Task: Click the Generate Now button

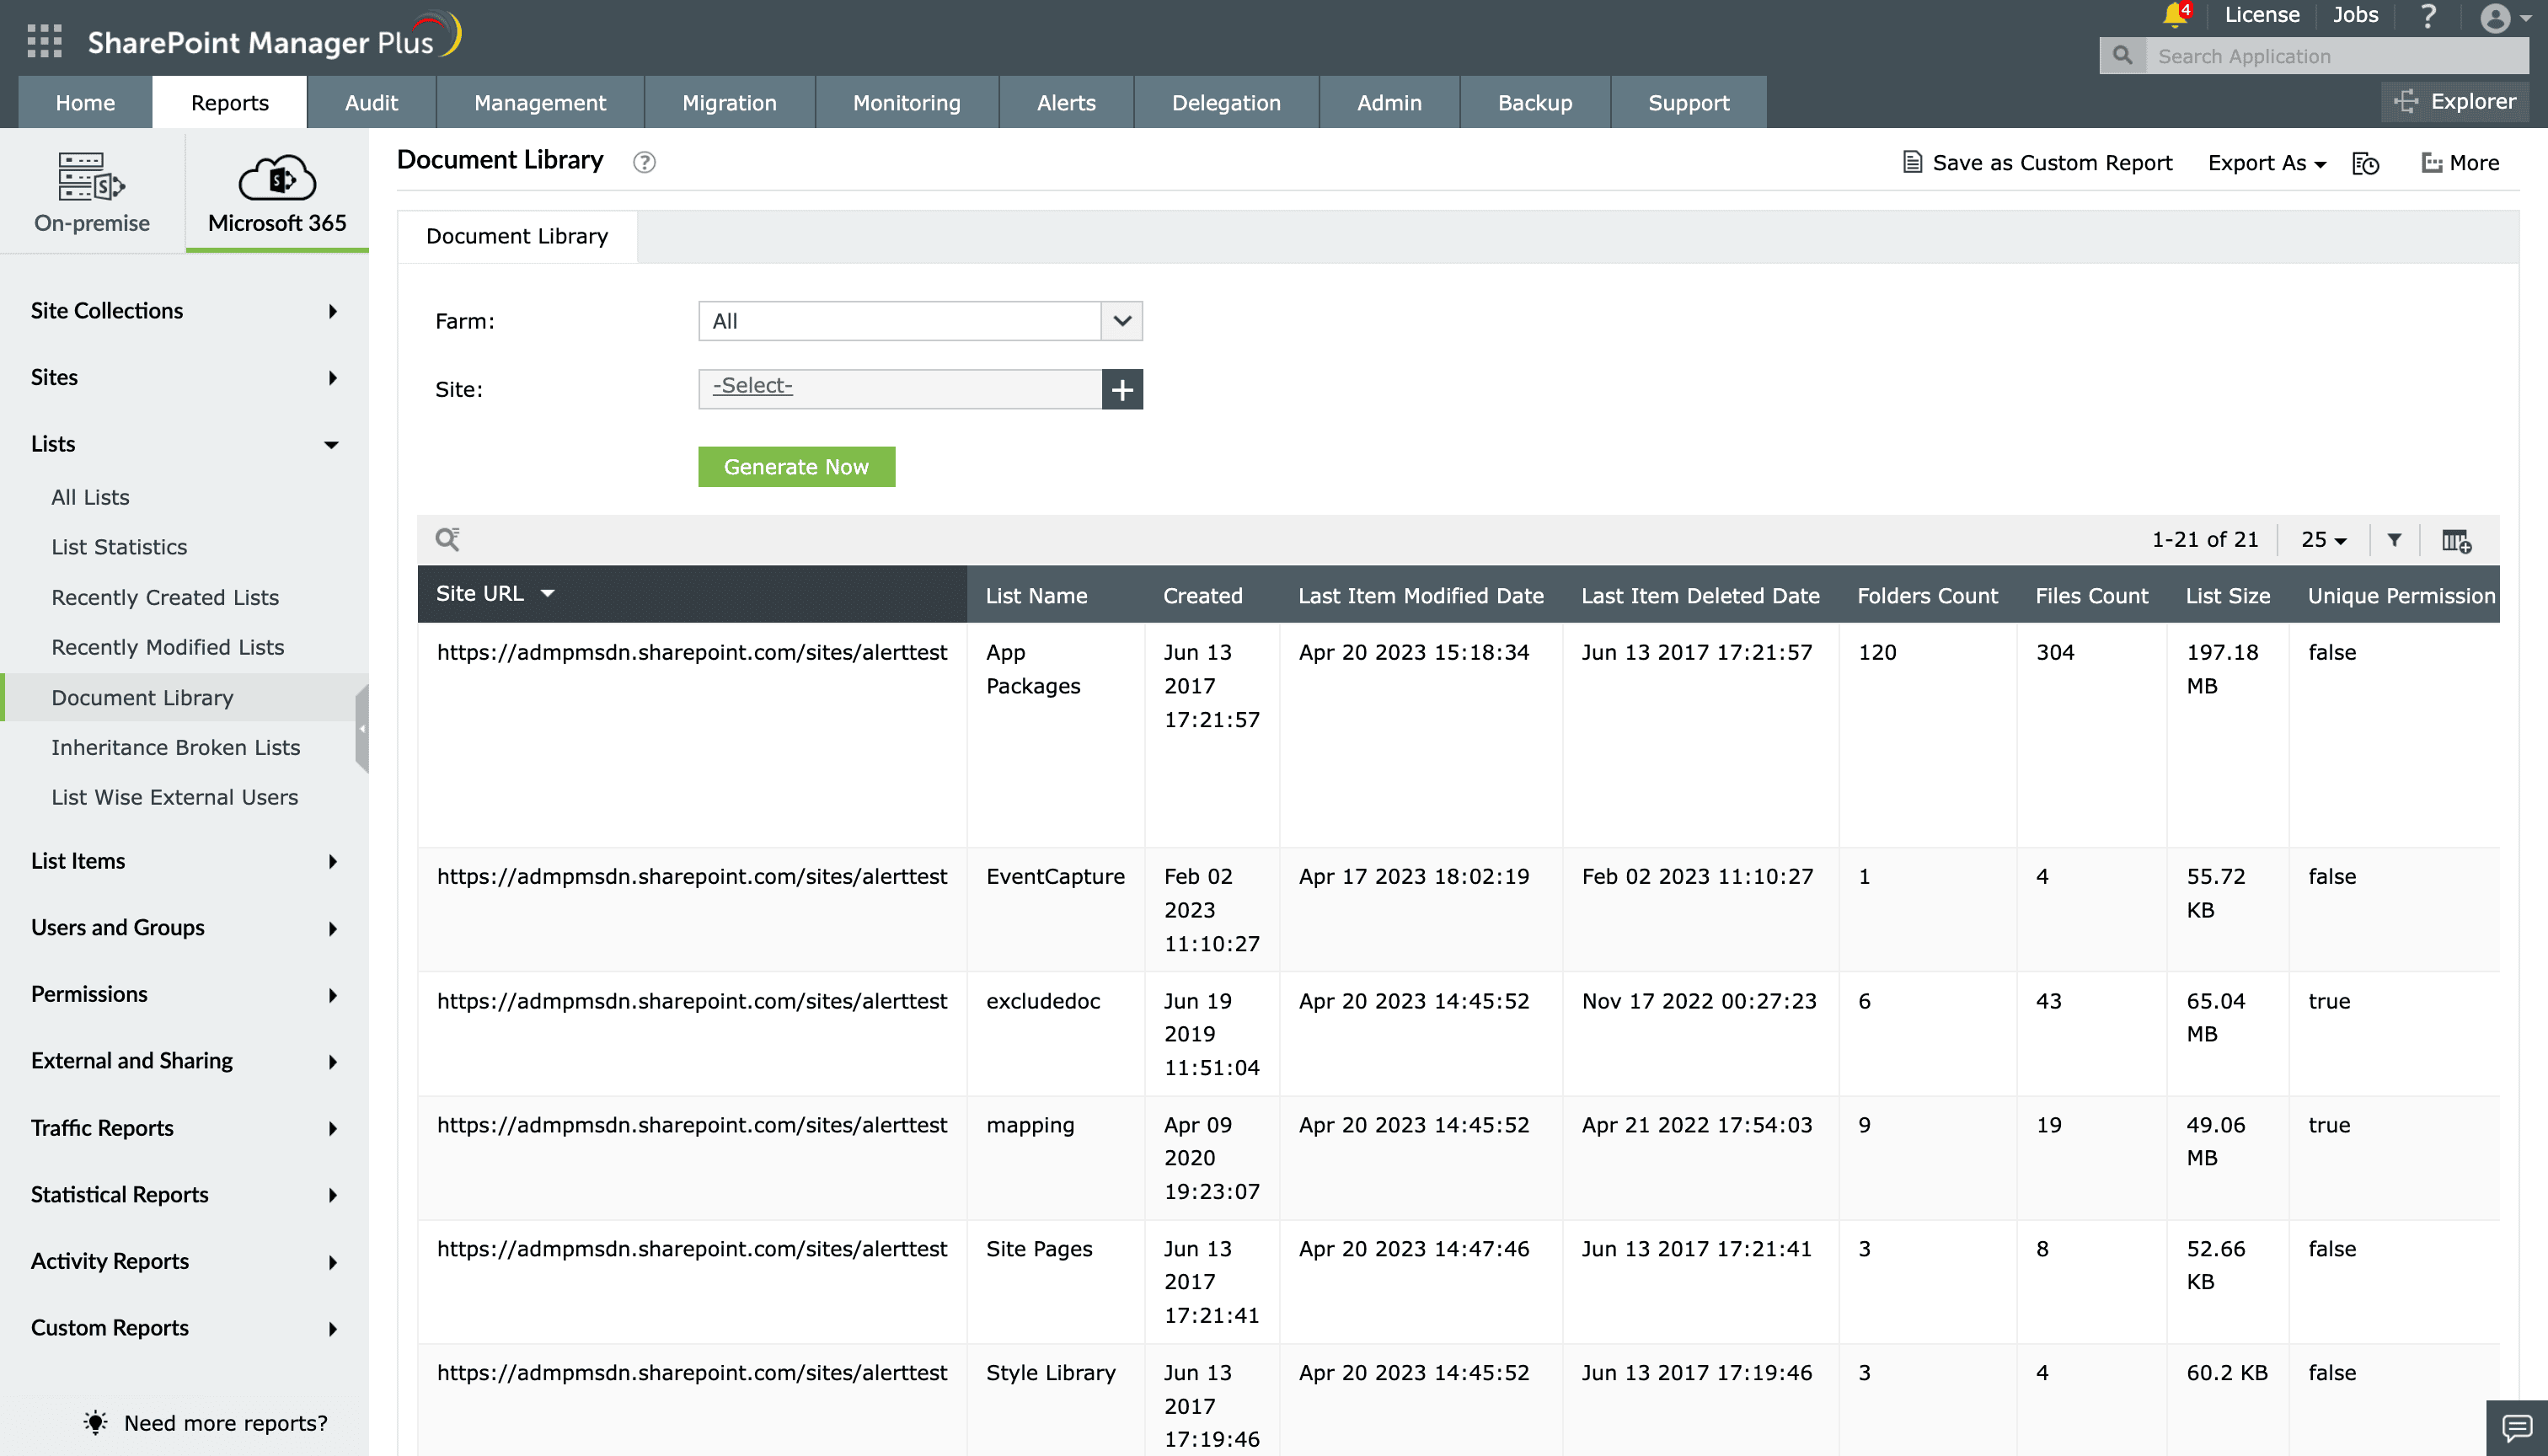Action: [x=796, y=467]
